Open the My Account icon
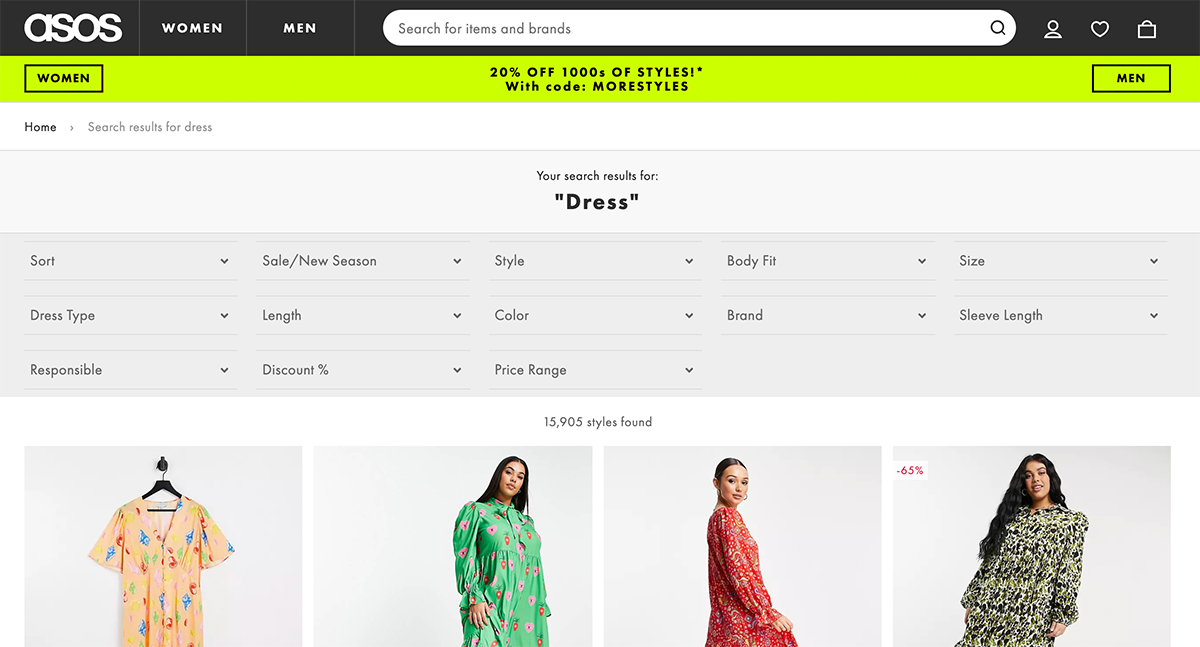The image size is (1200, 647). (1052, 28)
